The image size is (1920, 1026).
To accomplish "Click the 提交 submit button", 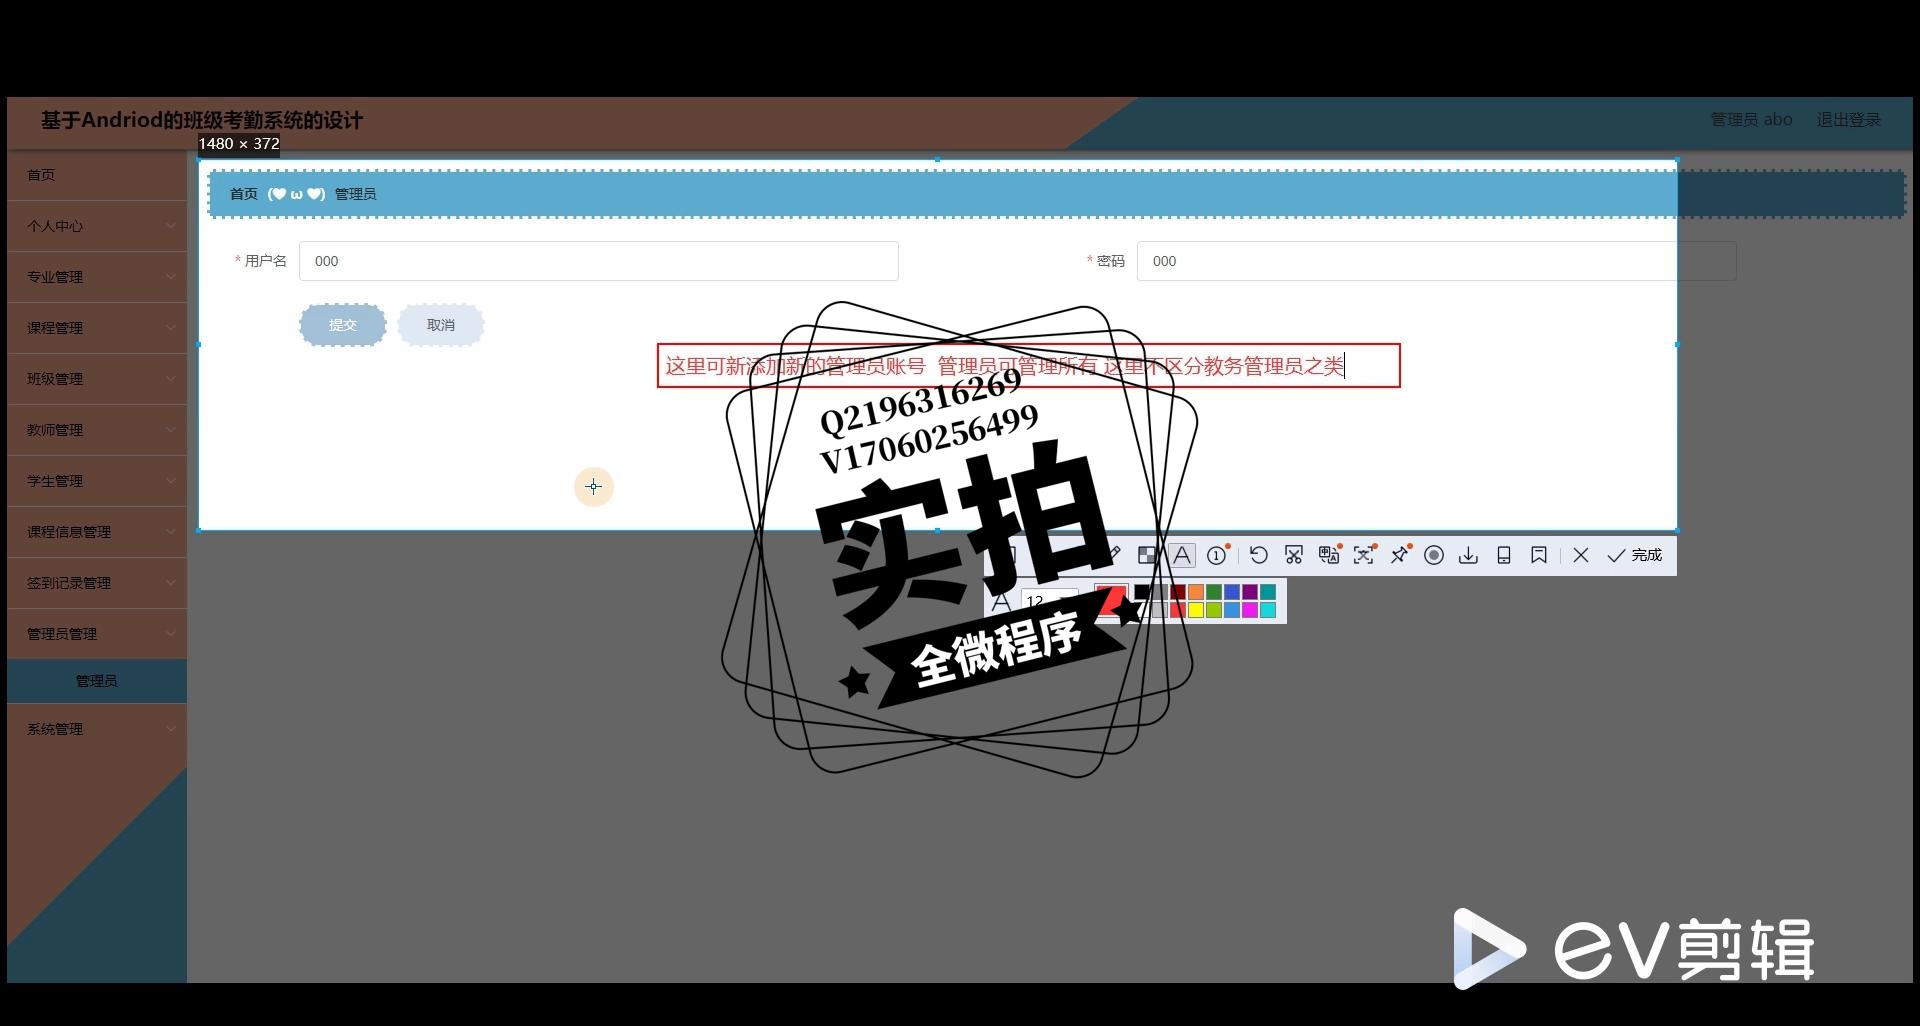I will pos(343,325).
